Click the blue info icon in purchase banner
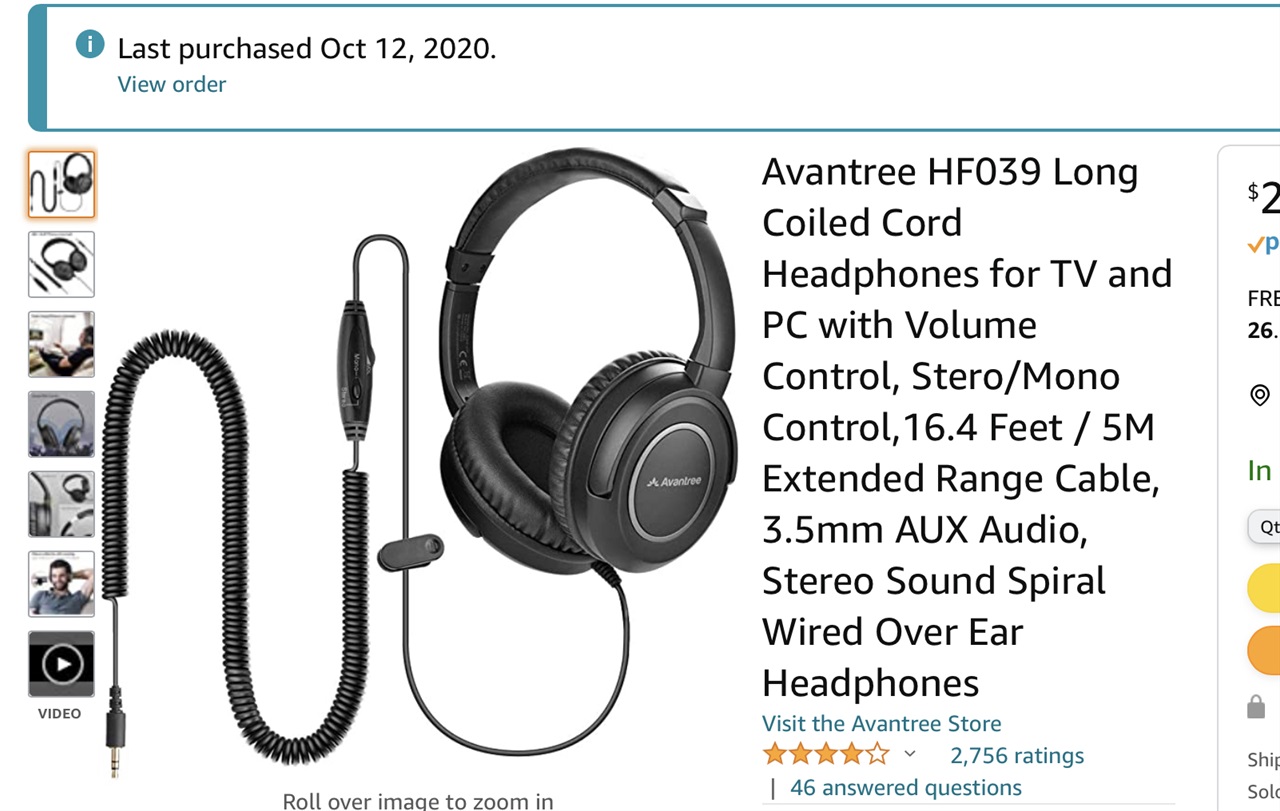Viewport: 1280px width, 811px height. [90, 45]
